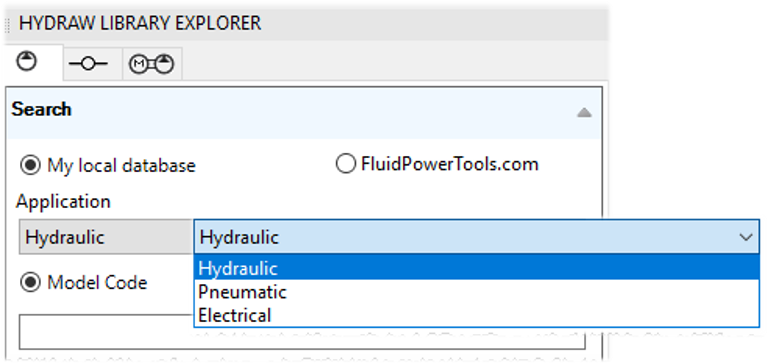Click the gray Hydraulic application cell
The width and height of the screenshot is (768, 364).
(106, 237)
